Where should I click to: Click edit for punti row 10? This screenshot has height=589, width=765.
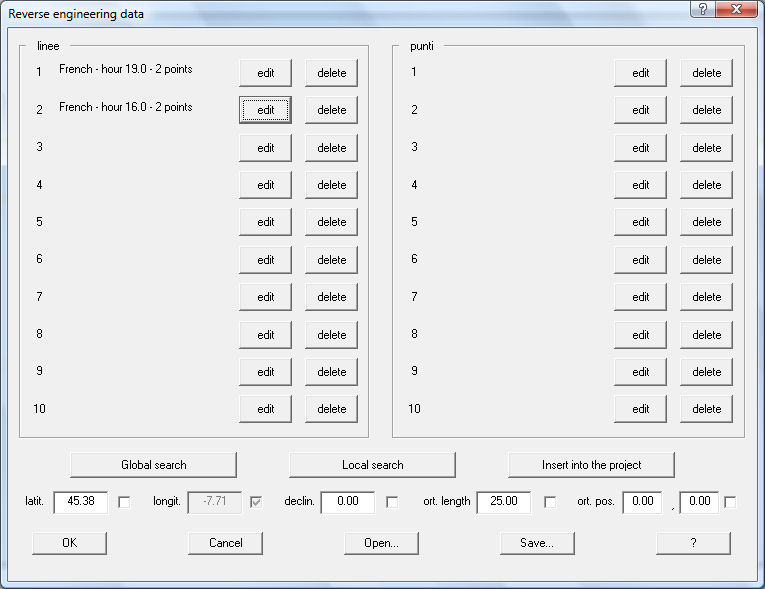coord(640,409)
